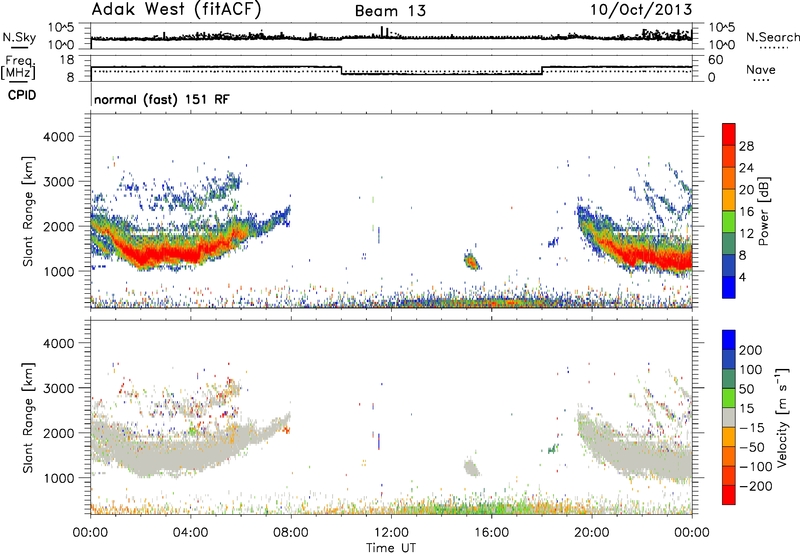Click the Power [dB] colorbar label
The width and height of the screenshot is (800, 554).
[x=763, y=211]
